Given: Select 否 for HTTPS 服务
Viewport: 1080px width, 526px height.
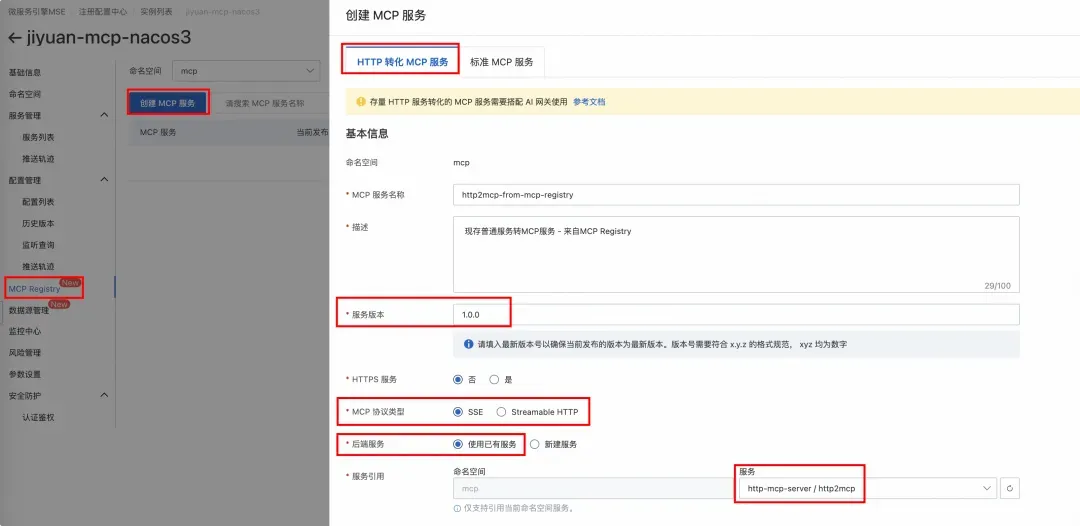Looking at the screenshot, I should click(457, 379).
